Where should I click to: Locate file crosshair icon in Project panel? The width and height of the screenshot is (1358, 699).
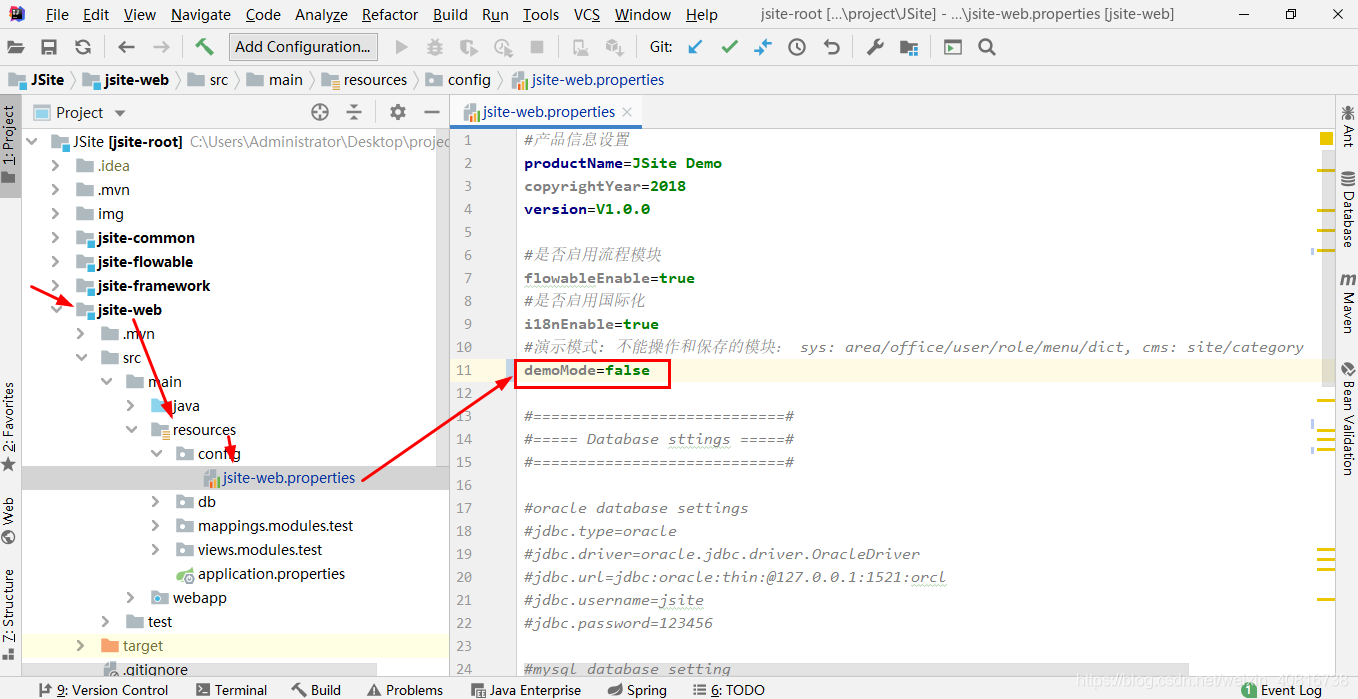coord(320,112)
